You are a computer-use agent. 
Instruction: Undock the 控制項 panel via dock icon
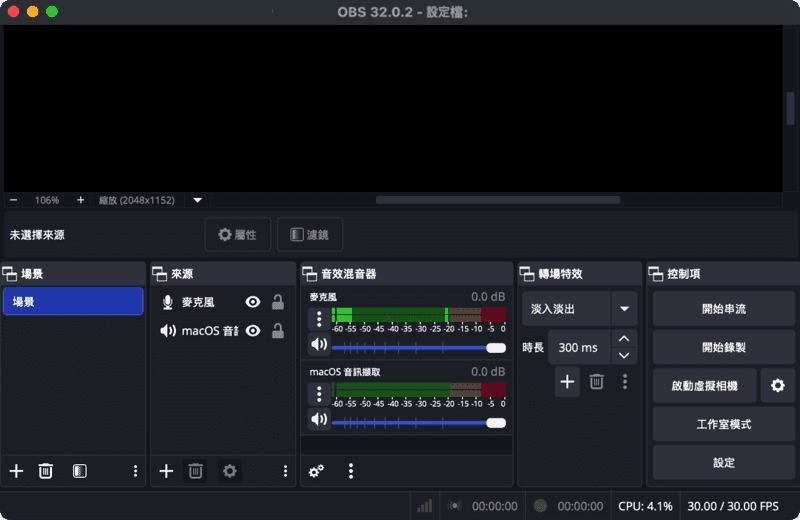656,274
